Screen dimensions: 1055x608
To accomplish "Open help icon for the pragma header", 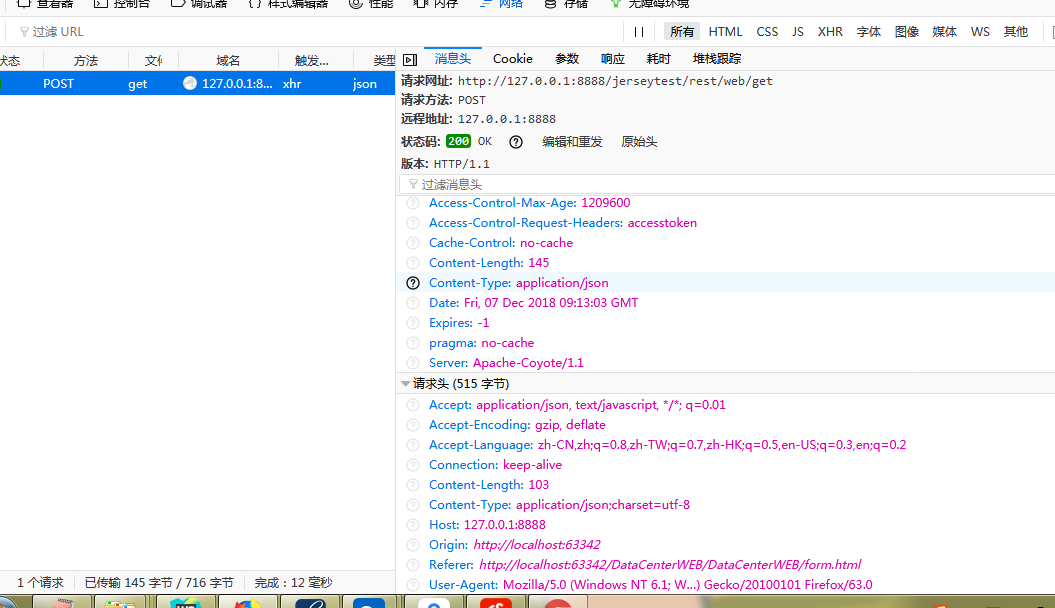I will (413, 343).
